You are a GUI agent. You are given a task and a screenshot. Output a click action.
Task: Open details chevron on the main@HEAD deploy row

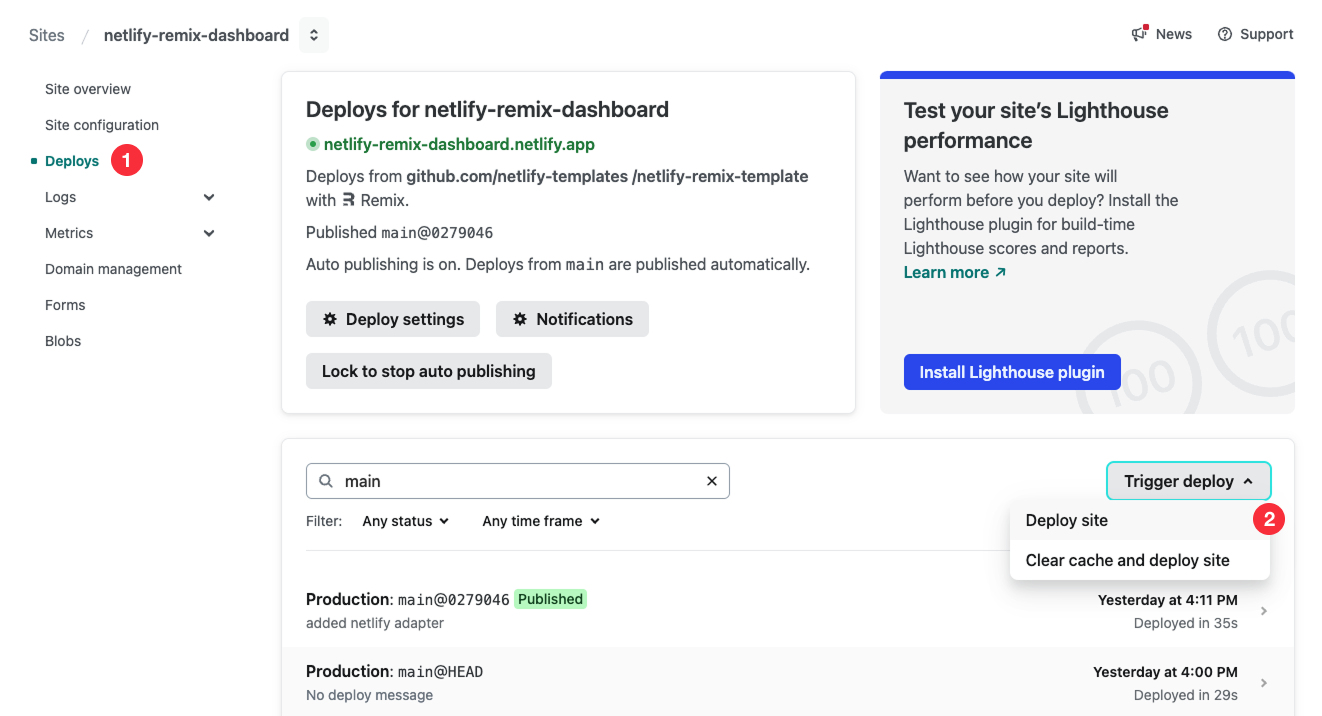pyautogui.click(x=1263, y=682)
